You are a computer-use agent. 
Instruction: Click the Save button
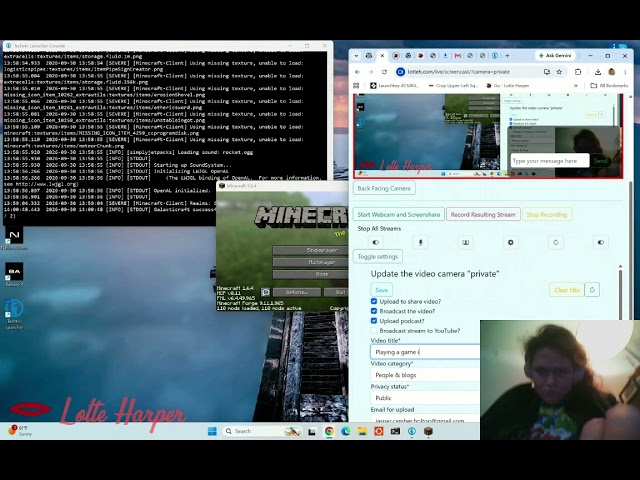[382, 290]
